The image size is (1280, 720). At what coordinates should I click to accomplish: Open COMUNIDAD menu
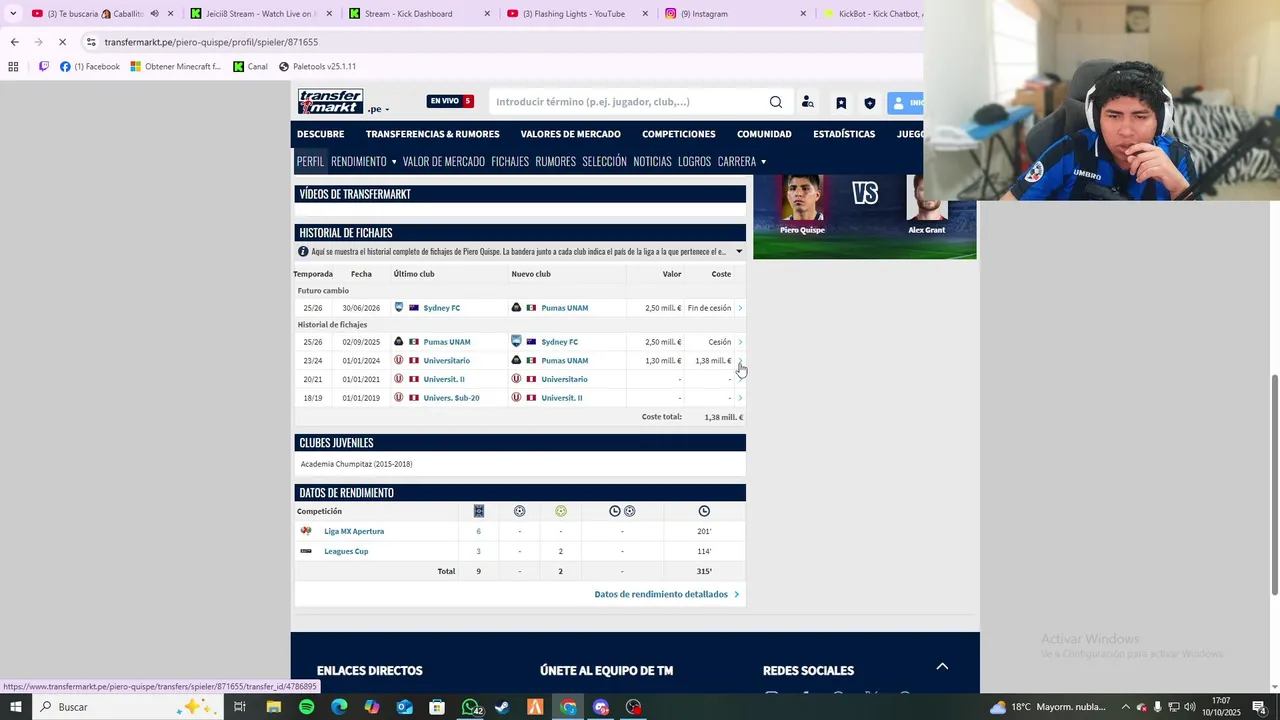coord(764,134)
